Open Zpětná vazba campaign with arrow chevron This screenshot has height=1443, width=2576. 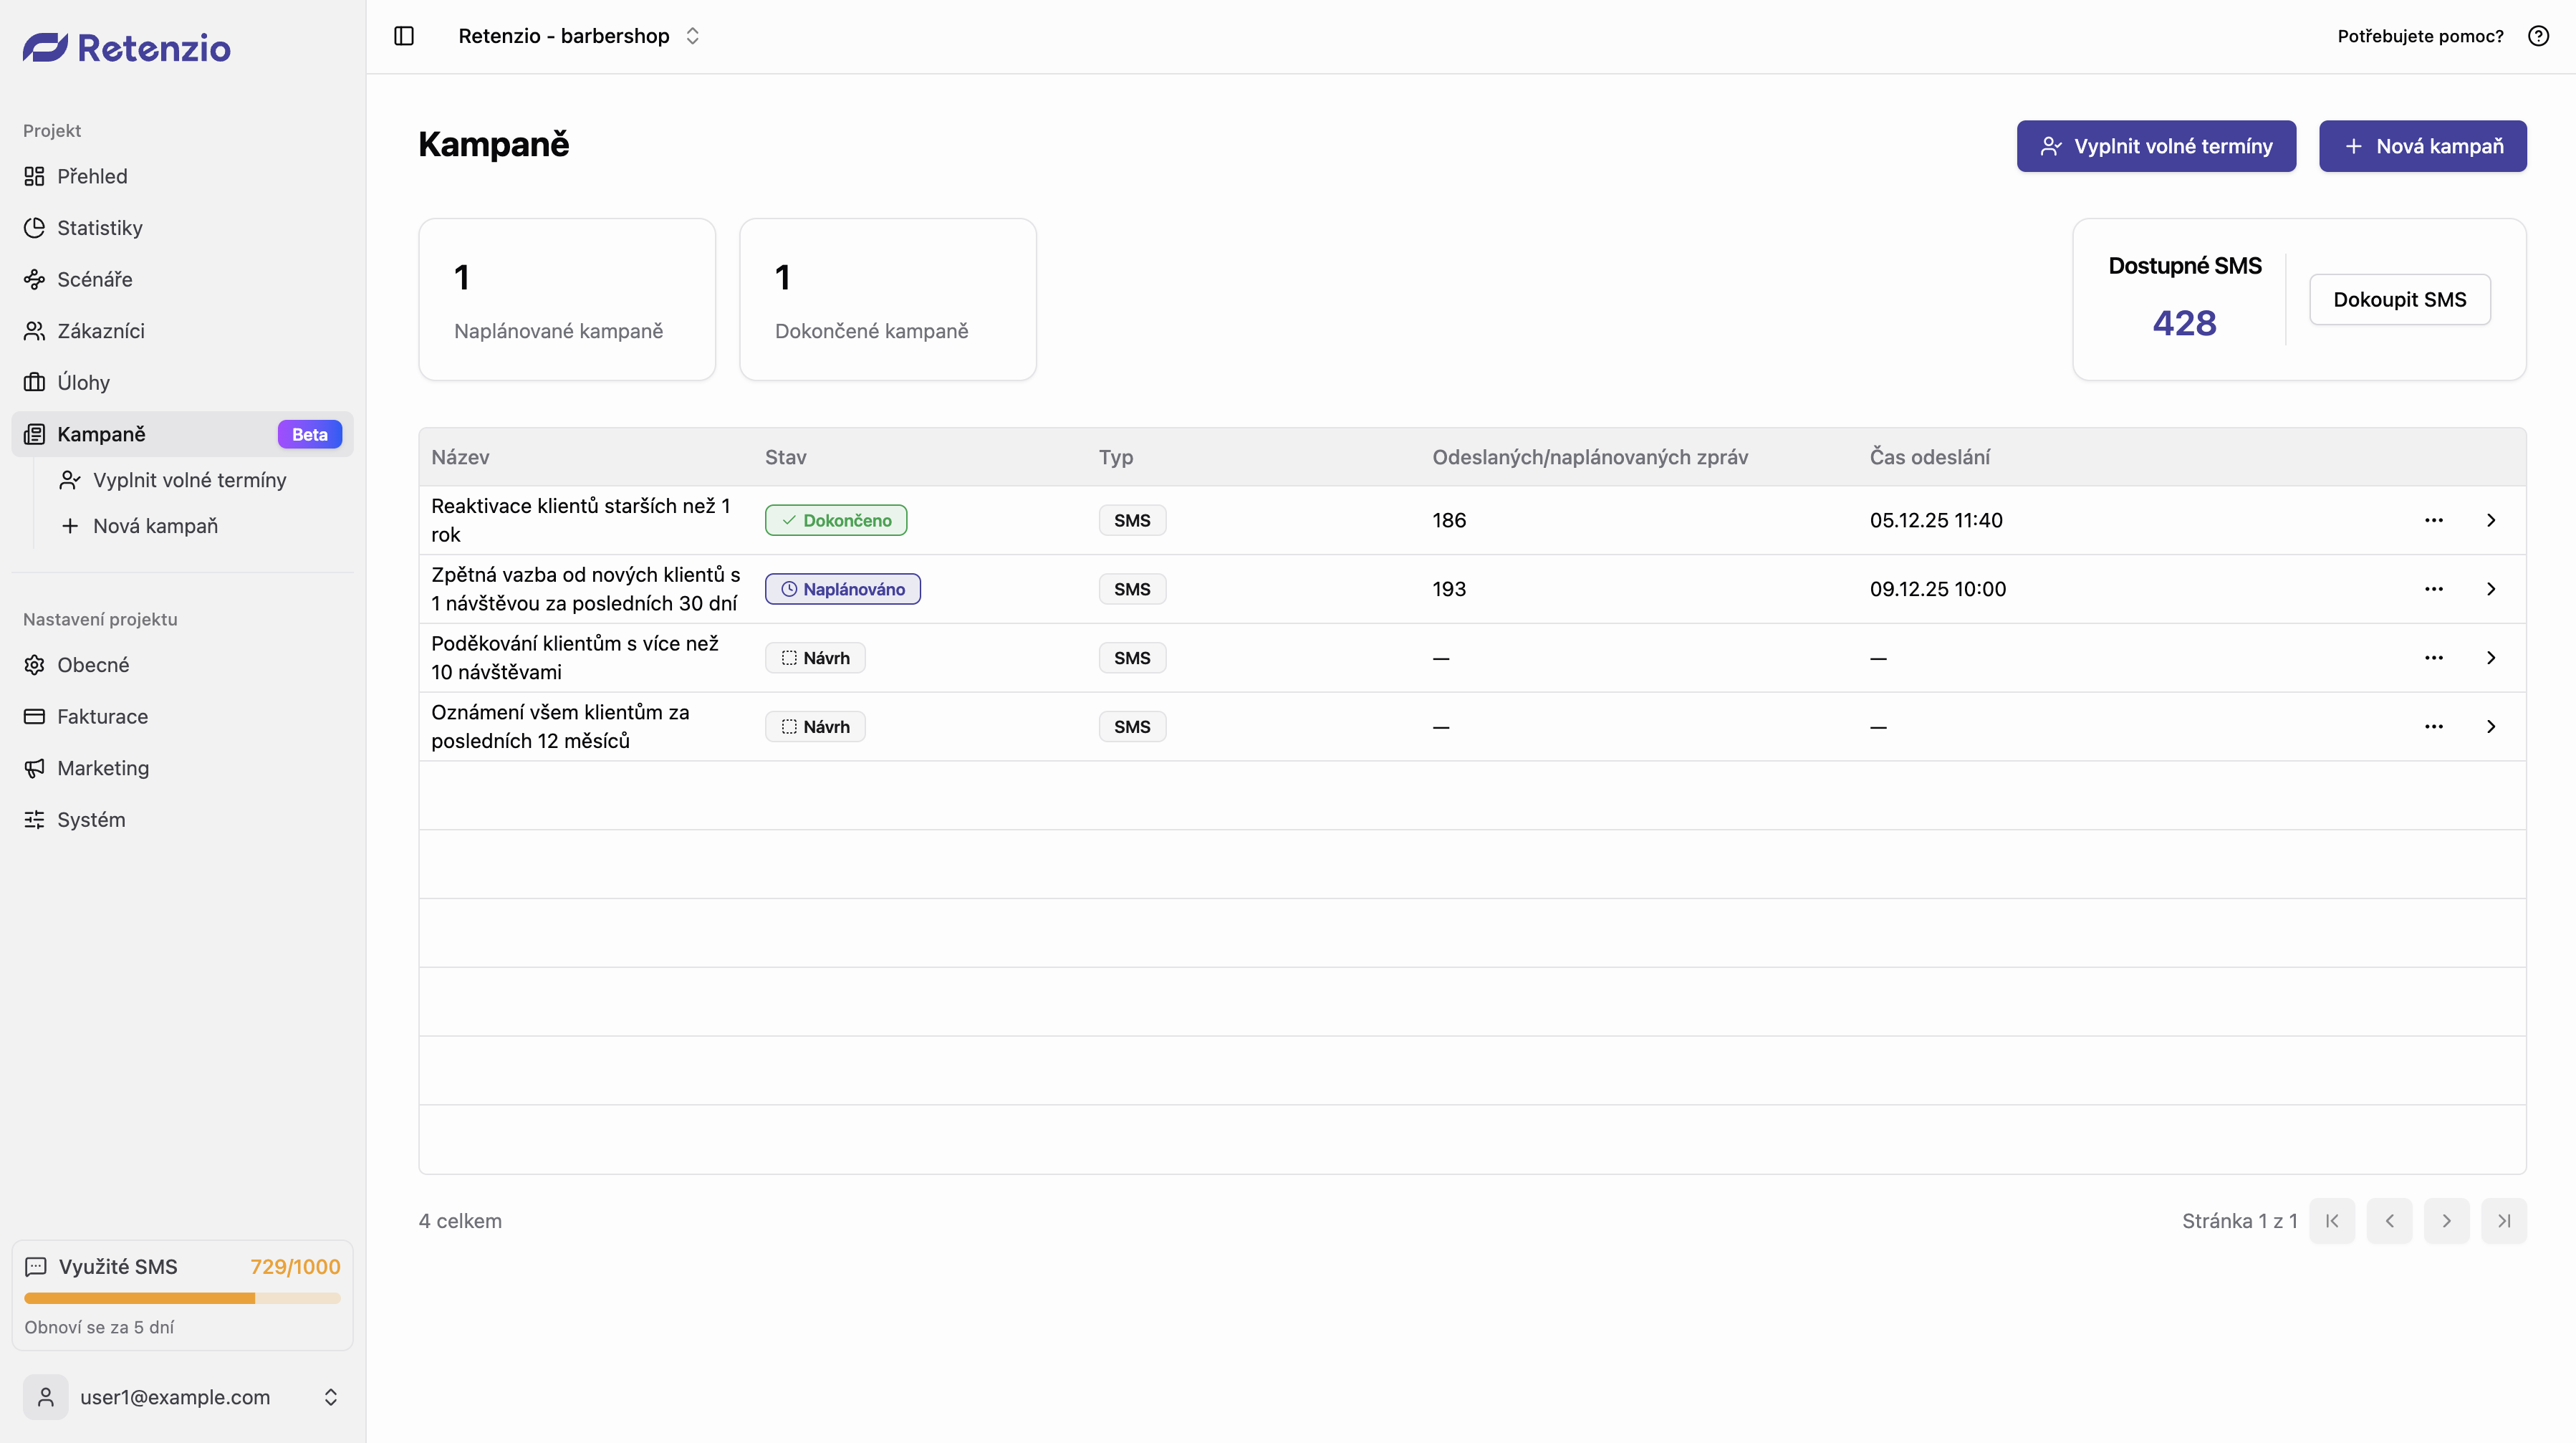[2490, 589]
